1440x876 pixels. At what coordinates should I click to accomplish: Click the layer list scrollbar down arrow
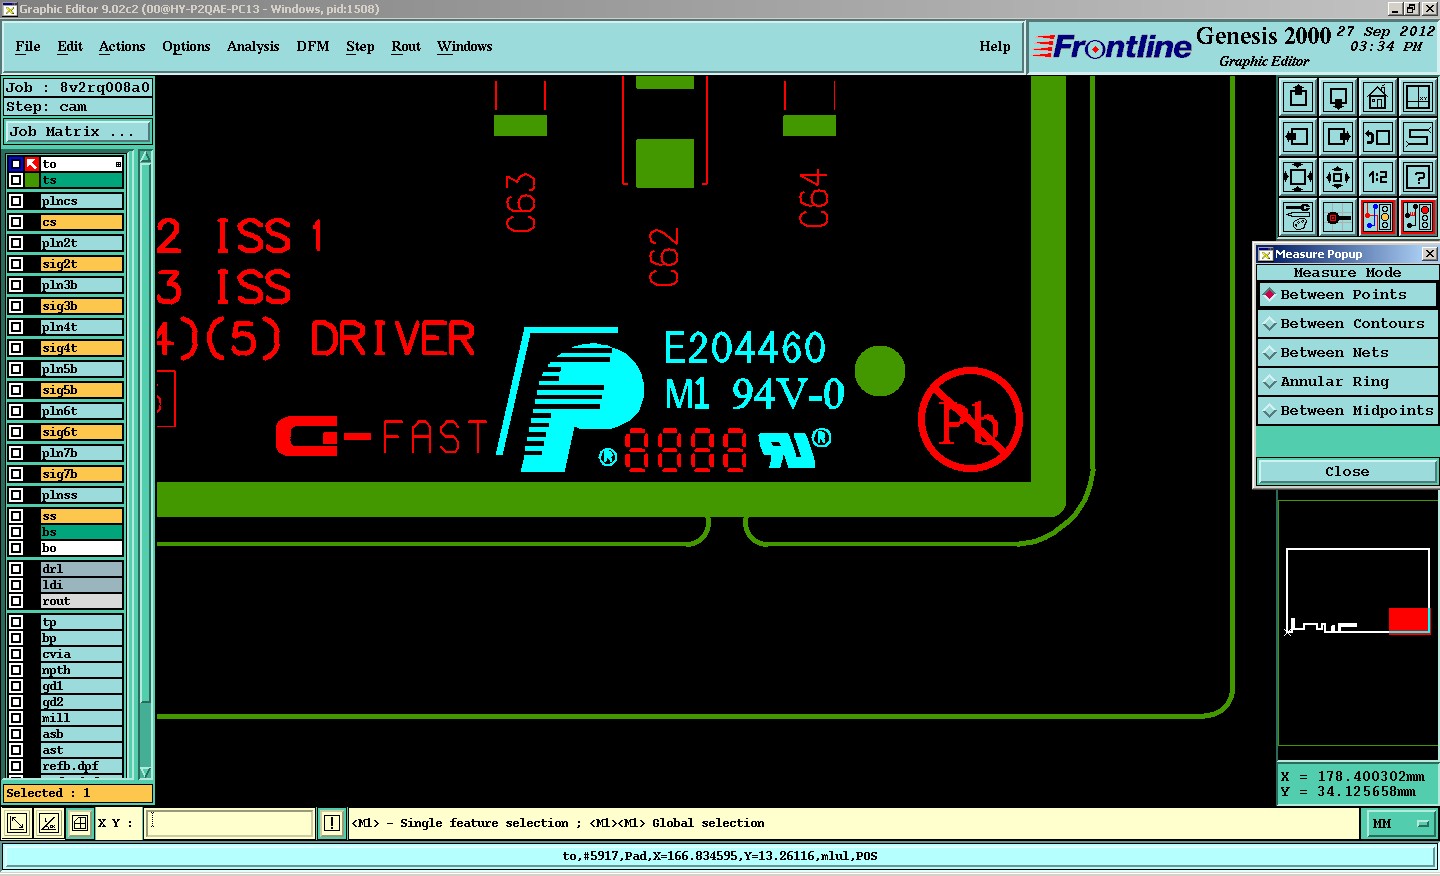[x=145, y=772]
